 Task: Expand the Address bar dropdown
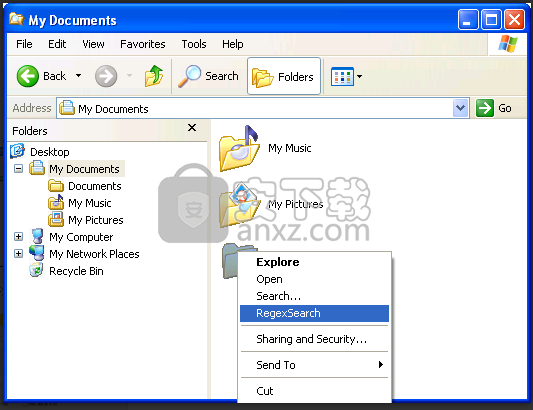pos(461,108)
